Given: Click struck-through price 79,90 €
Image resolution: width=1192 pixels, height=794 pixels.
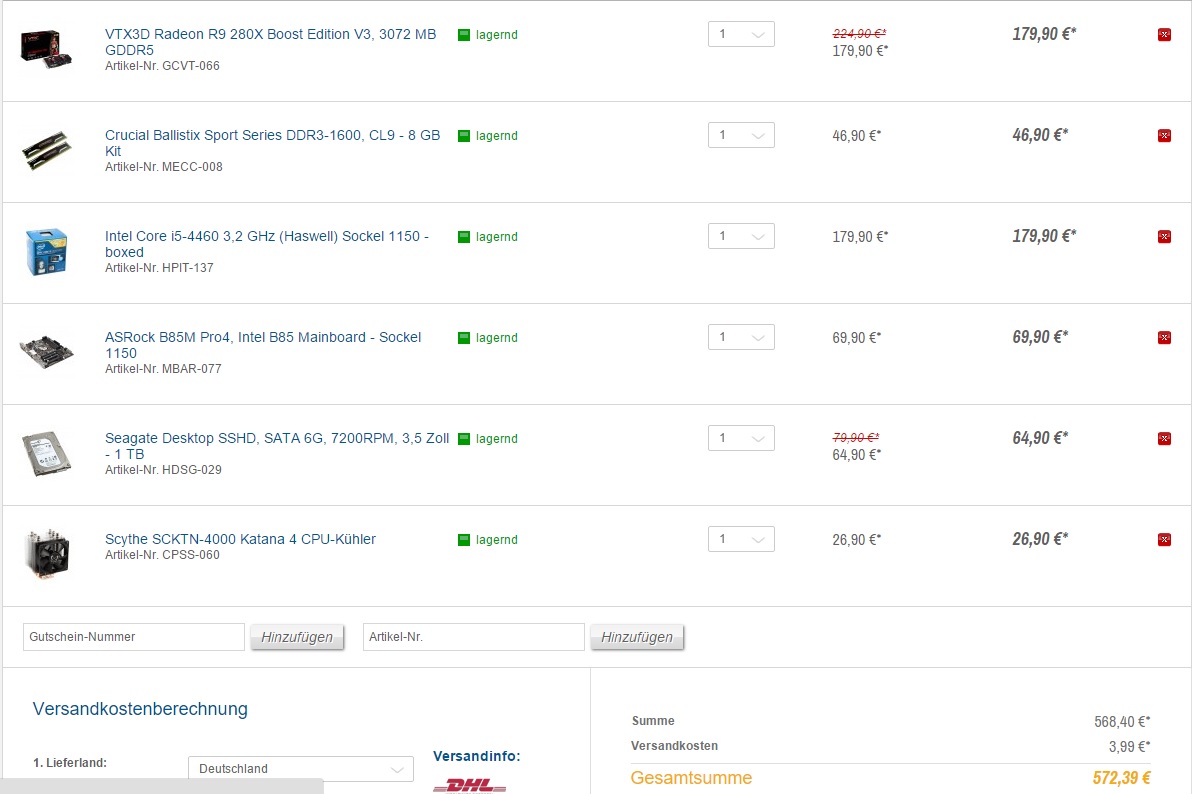Looking at the screenshot, I should pyautogui.click(x=856, y=437).
